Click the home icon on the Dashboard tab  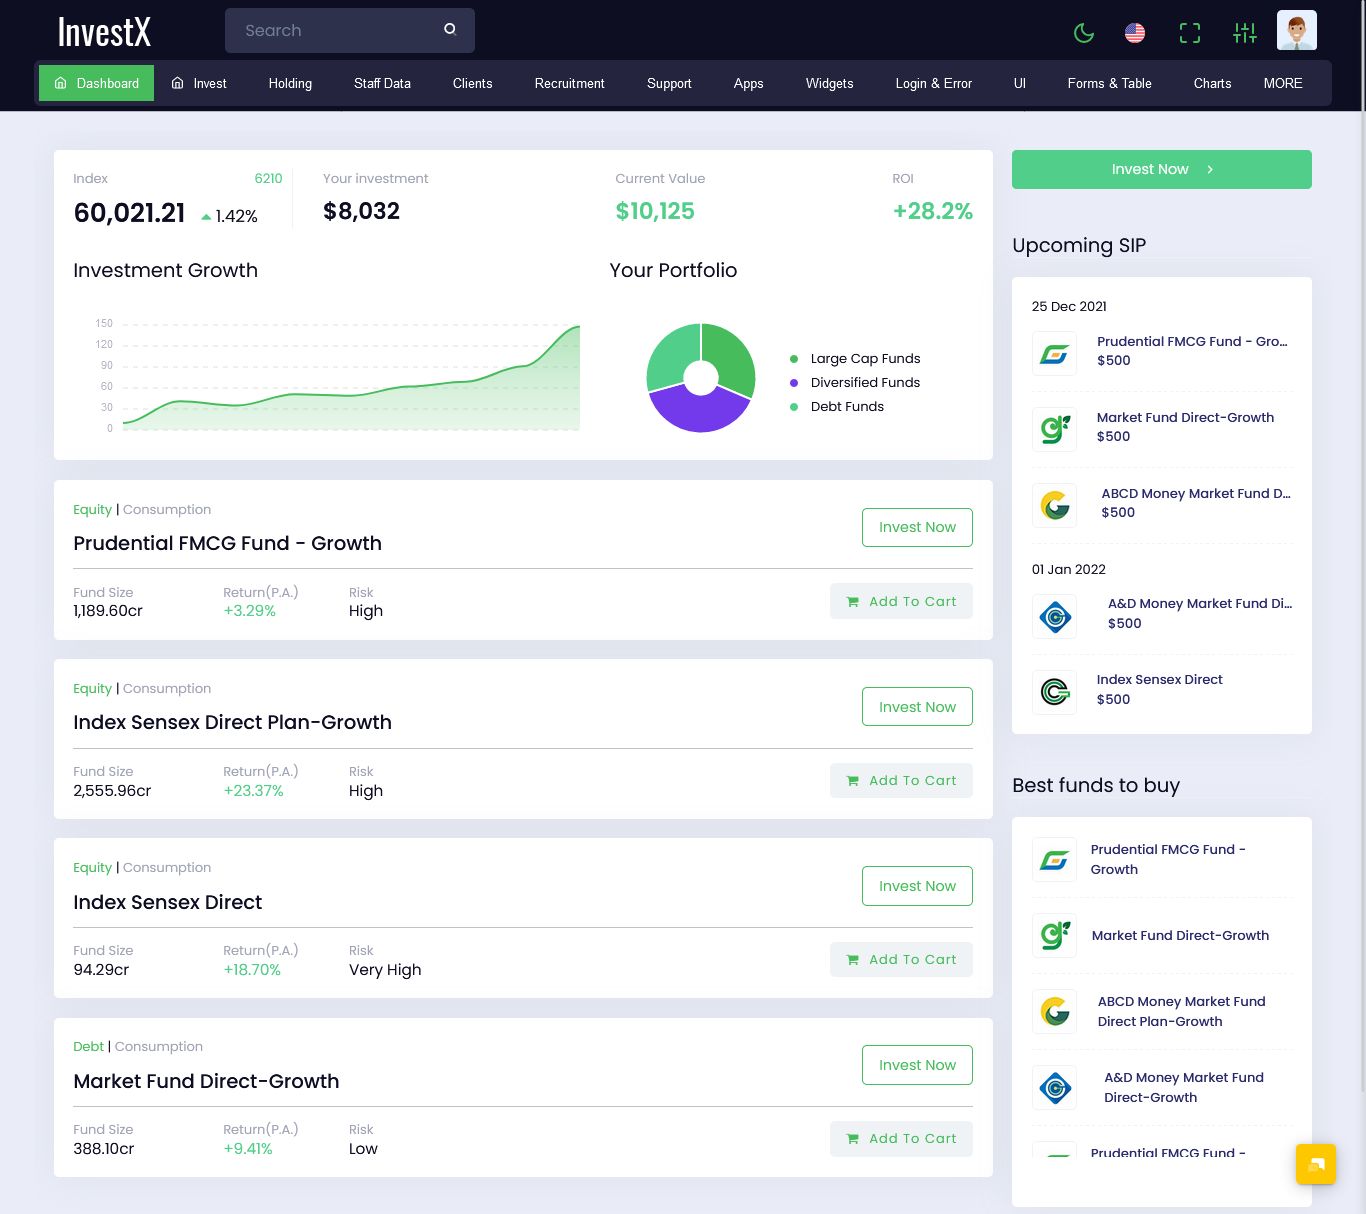tap(60, 83)
